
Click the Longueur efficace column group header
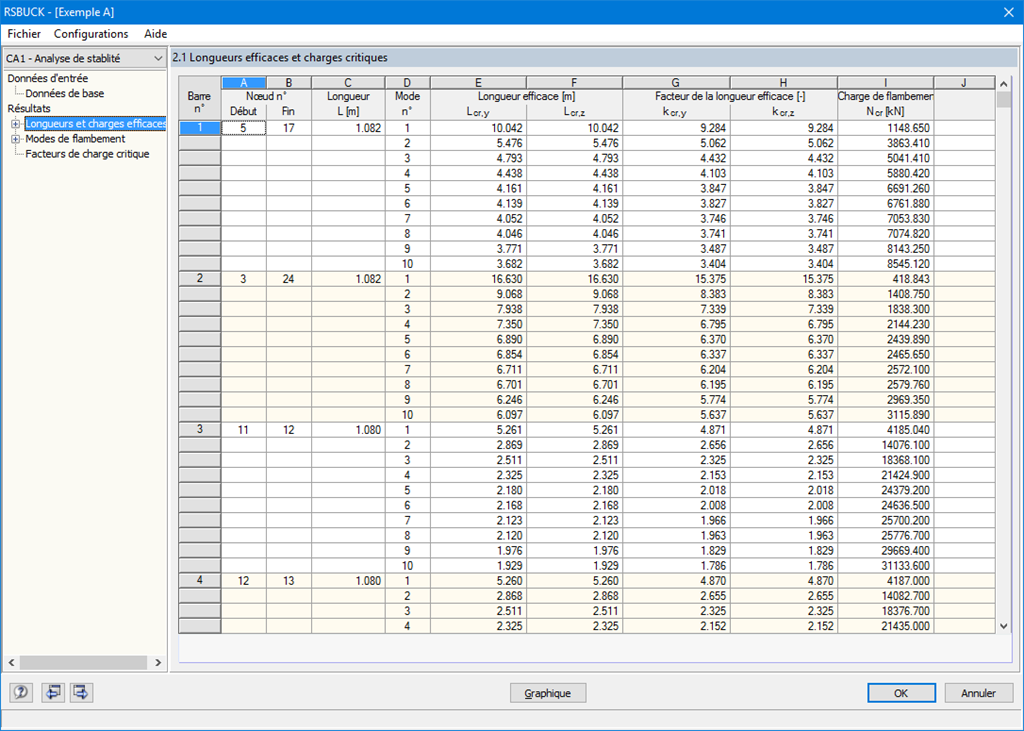[526, 96]
